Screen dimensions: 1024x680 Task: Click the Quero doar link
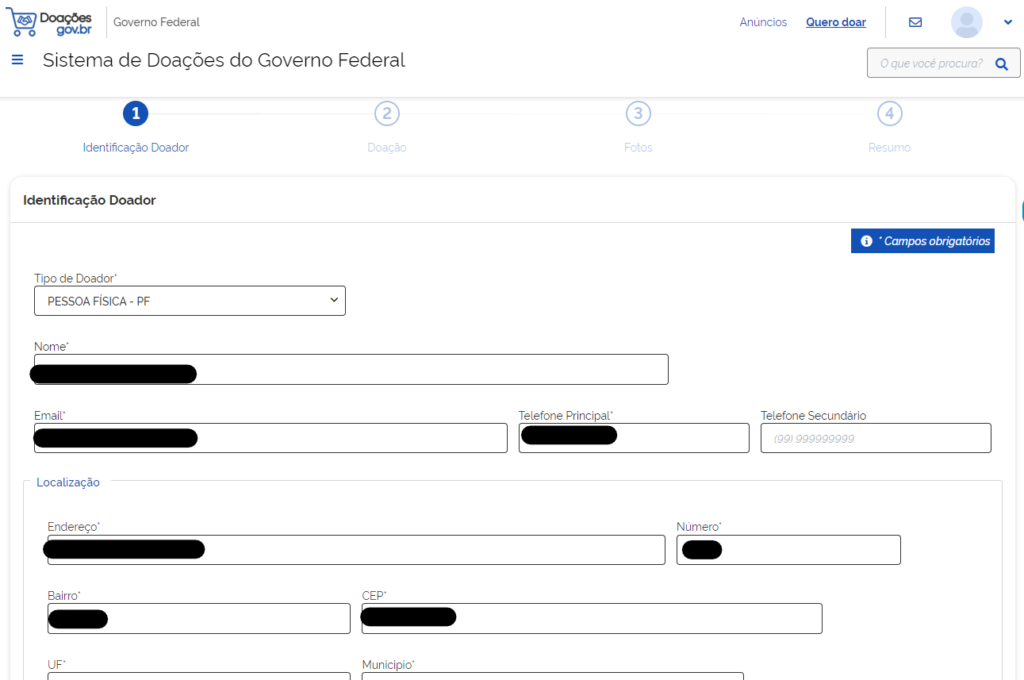835,22
